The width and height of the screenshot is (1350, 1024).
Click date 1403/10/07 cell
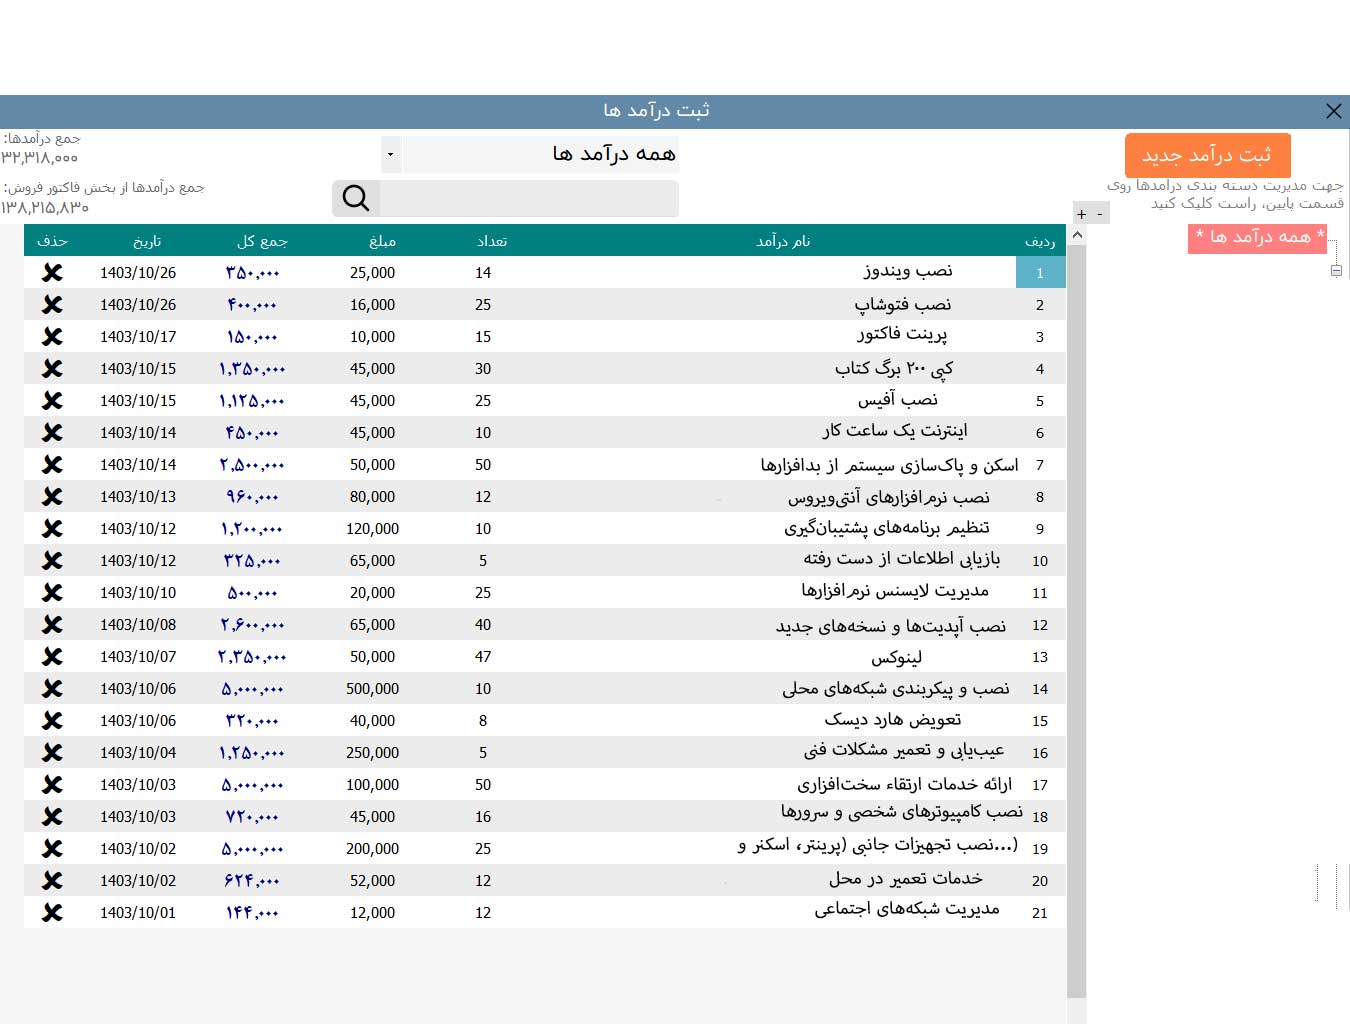(138, 657)
